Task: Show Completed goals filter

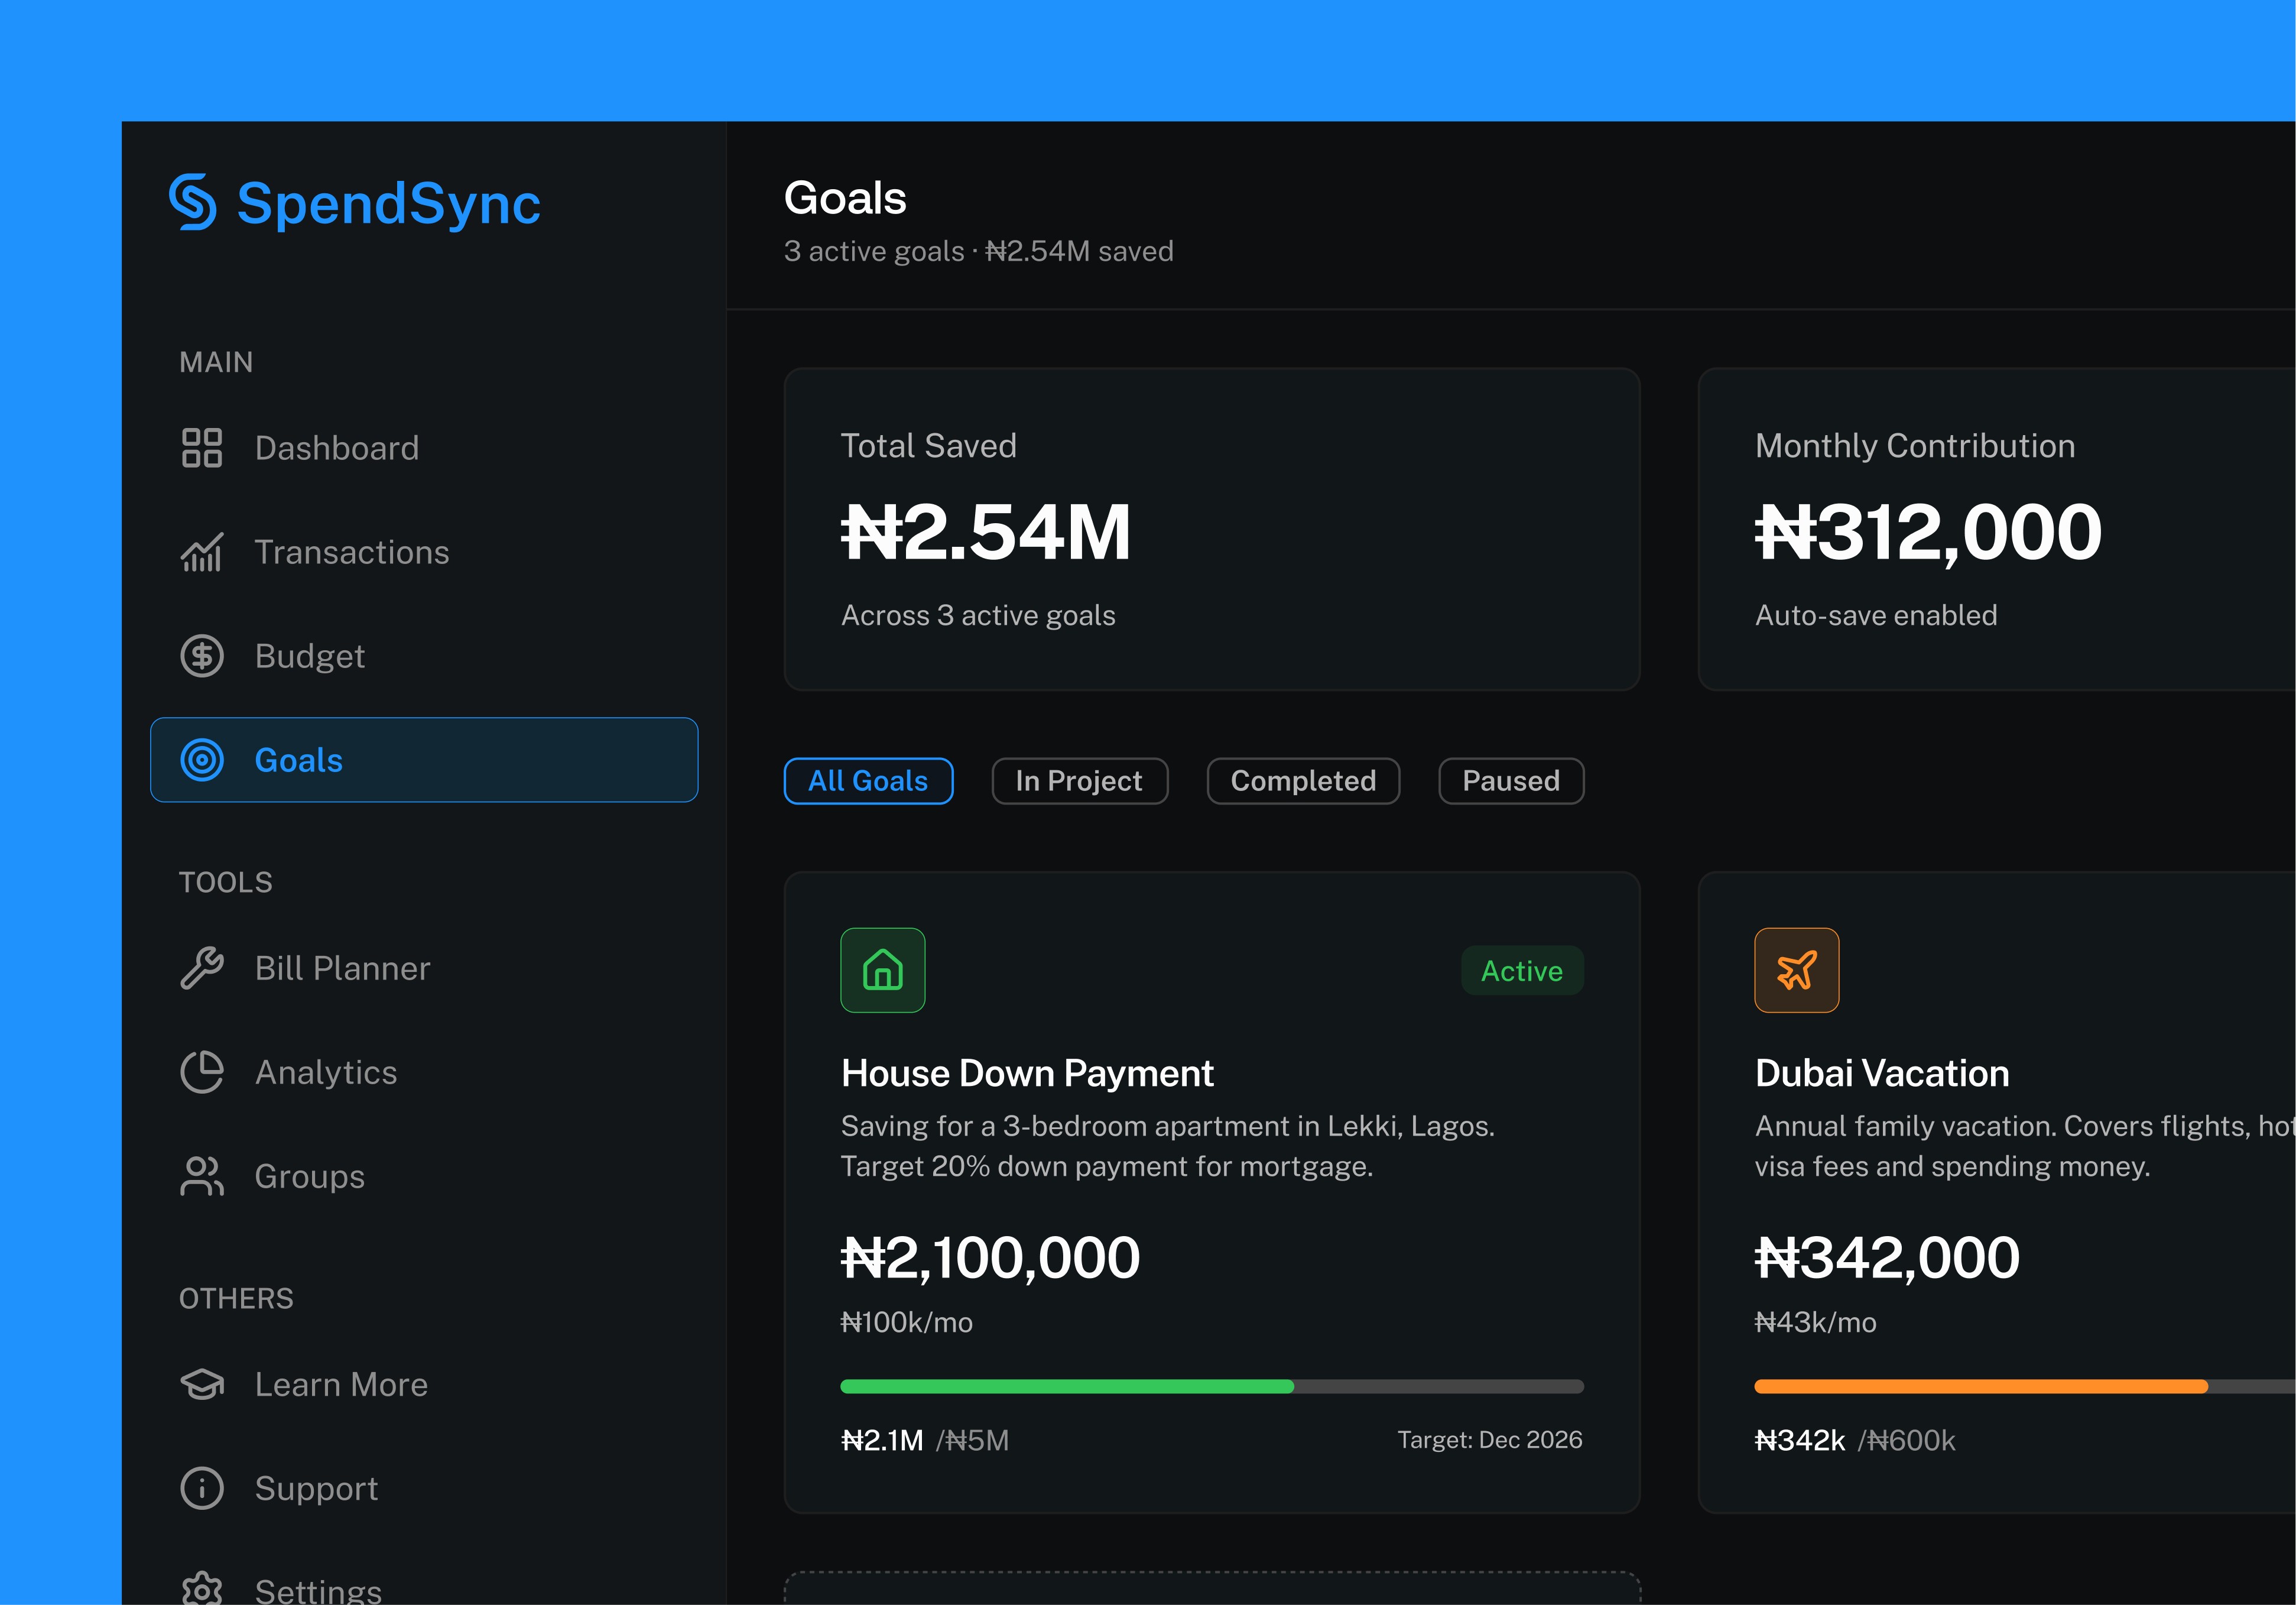Action: [1303, 781]
